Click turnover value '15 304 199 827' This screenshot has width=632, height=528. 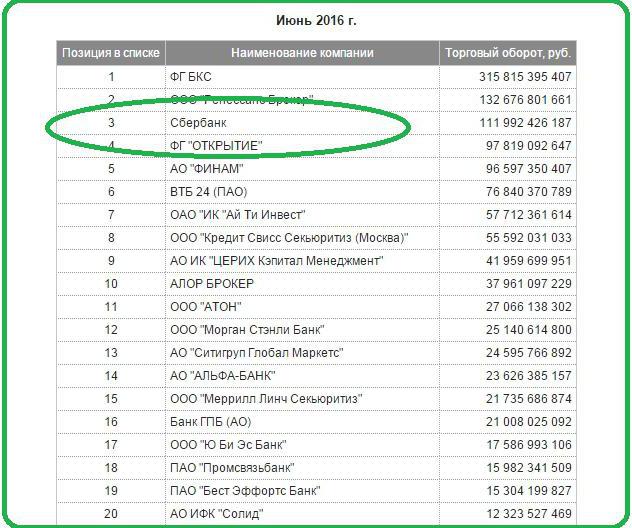[528, 491]
